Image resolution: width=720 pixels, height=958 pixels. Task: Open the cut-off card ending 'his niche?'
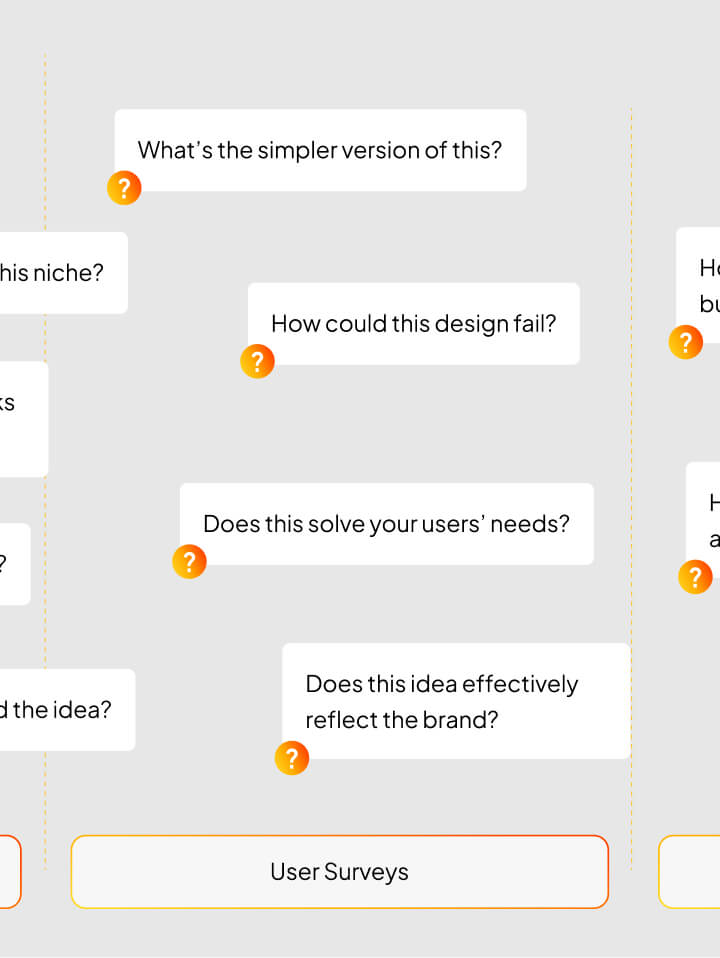62,272
